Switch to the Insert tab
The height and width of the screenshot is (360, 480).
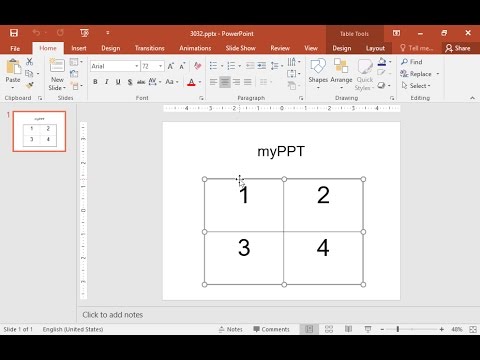[79, 48]
